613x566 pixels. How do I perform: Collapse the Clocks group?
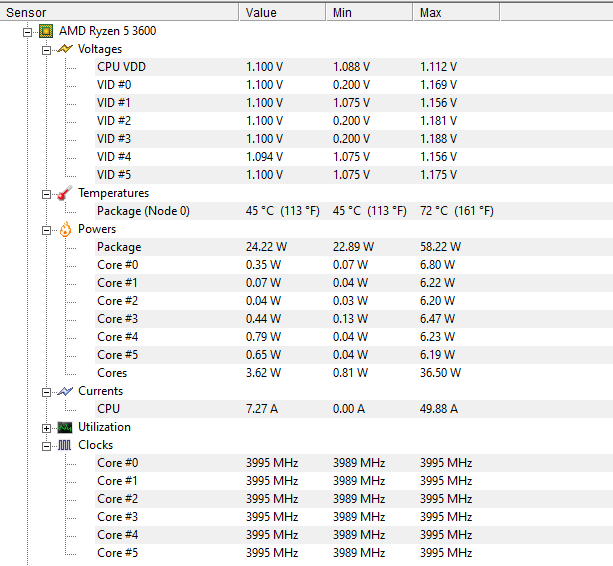click(46, 446)
